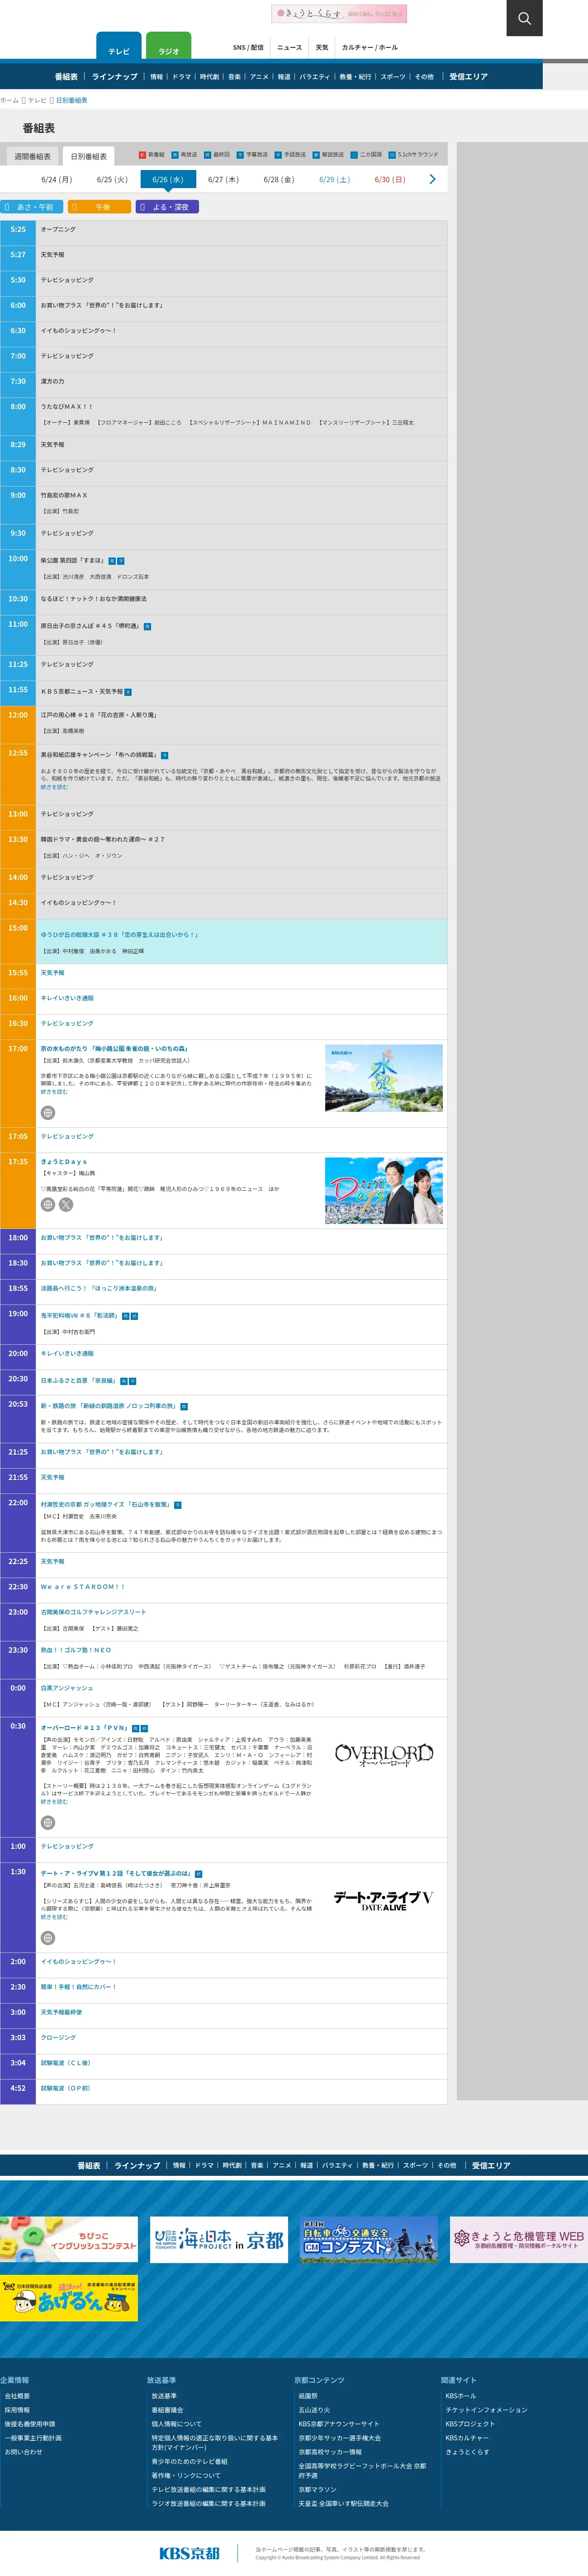Open the search magnifier icon
Image resolution: width=588 pixels, height=2576 pixels.
point(524,18)
